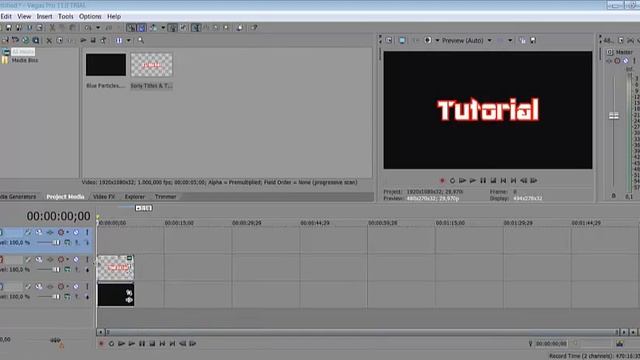Save preview snapshot to file
The height and width of the screenshot is (360, 640).
[x=533, y=40]
